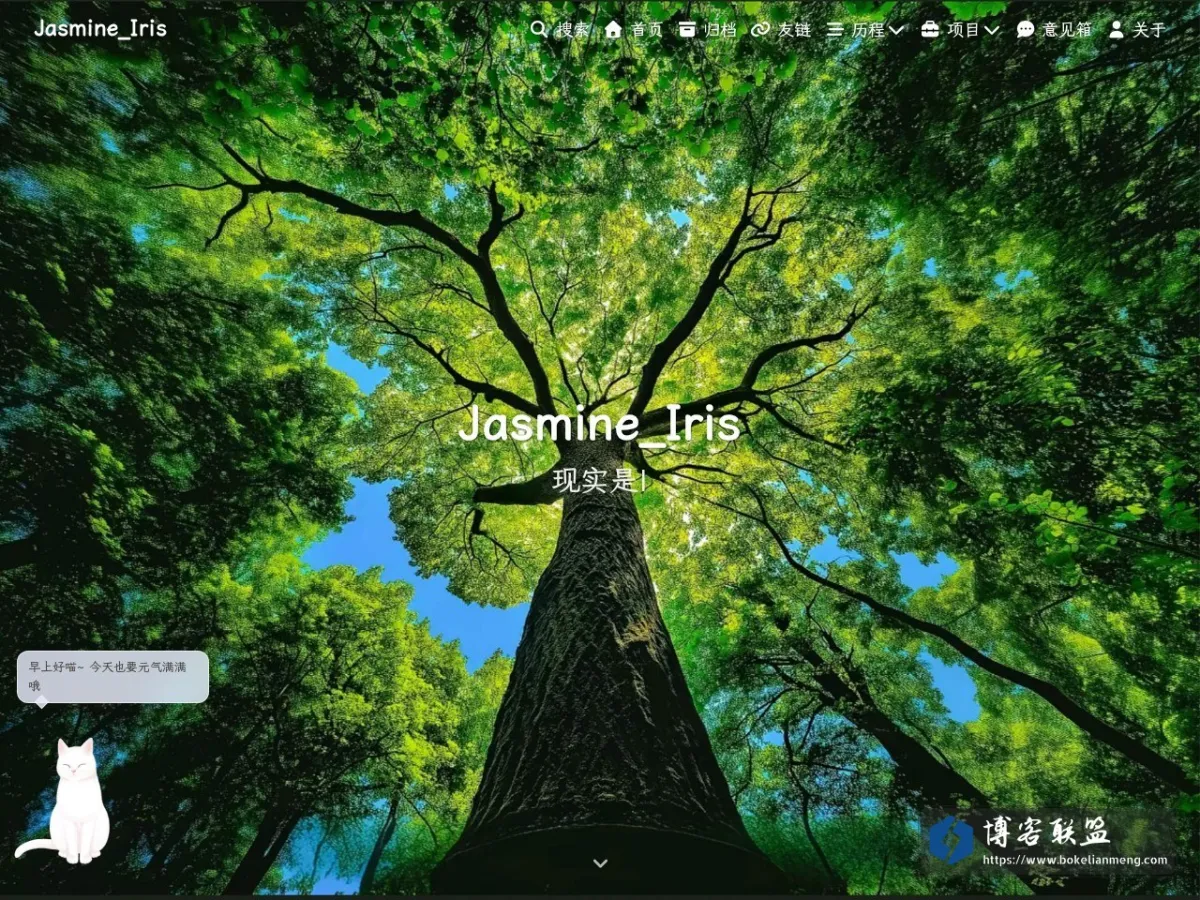Viewport: 1200px width, 900px height.
Task: Click the cat's 早上好喵 speech bubble
Action: click(x=113, y=677)
